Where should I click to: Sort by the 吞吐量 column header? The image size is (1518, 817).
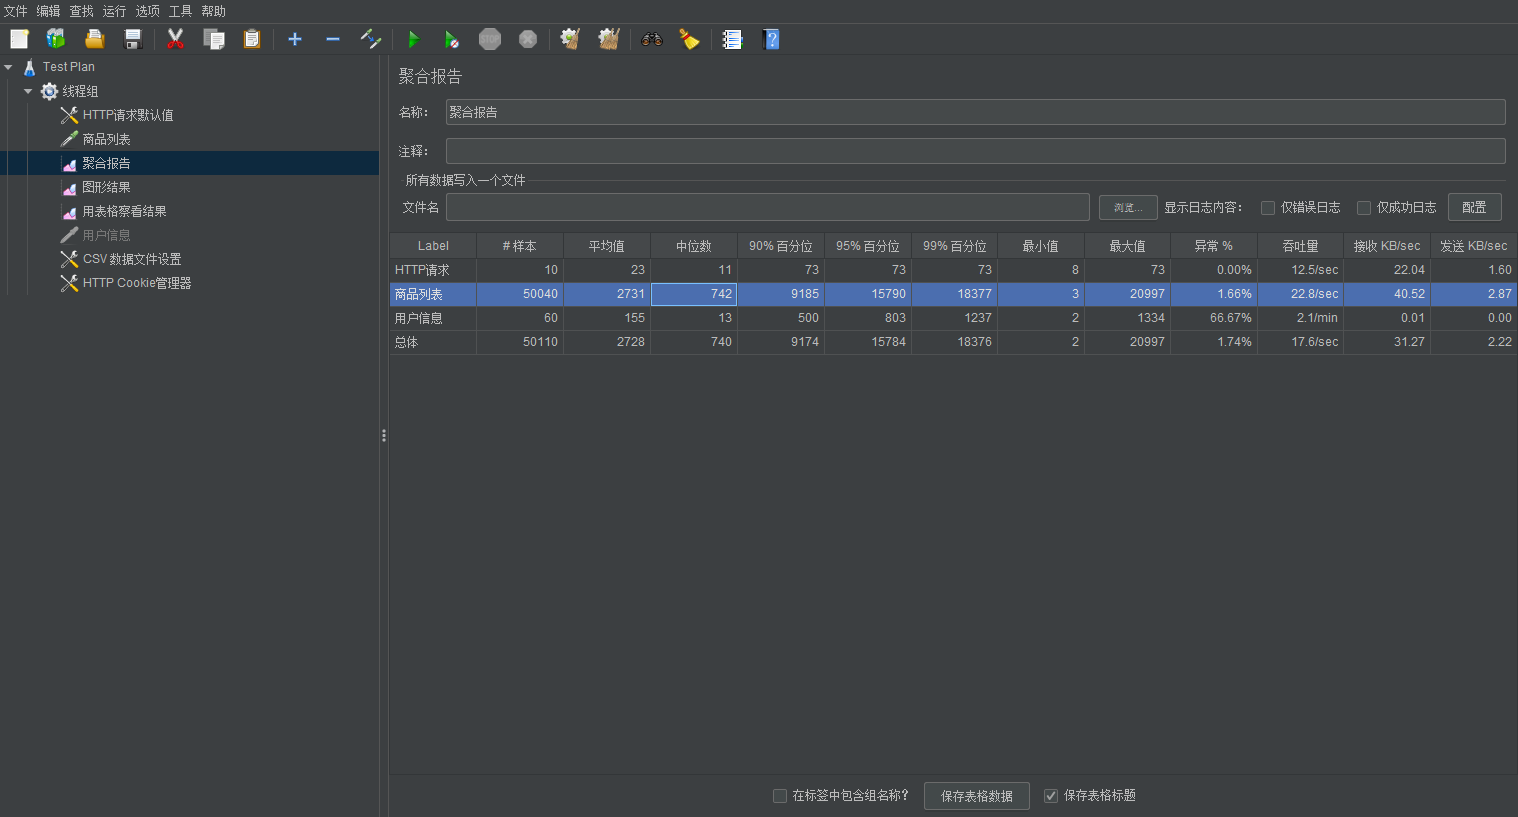(x=1300, y=246)
